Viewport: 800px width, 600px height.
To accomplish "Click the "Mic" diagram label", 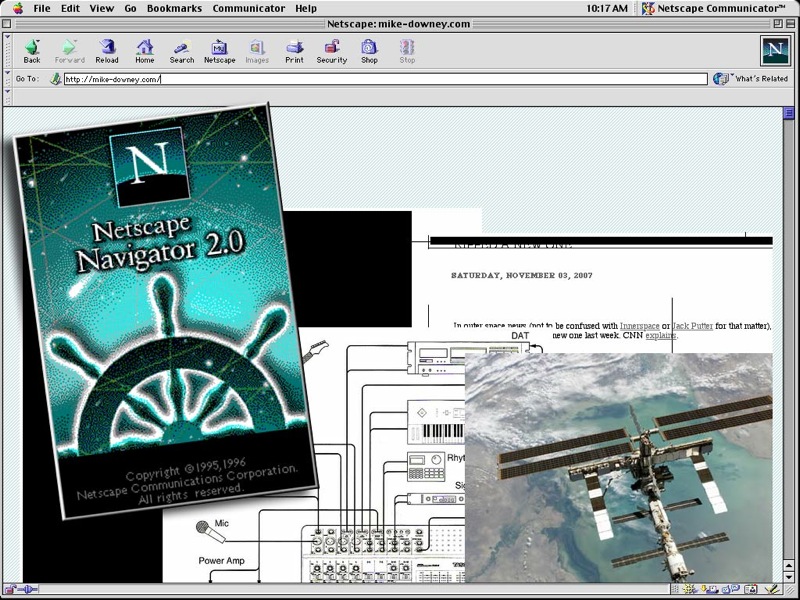I will [222, 523].
